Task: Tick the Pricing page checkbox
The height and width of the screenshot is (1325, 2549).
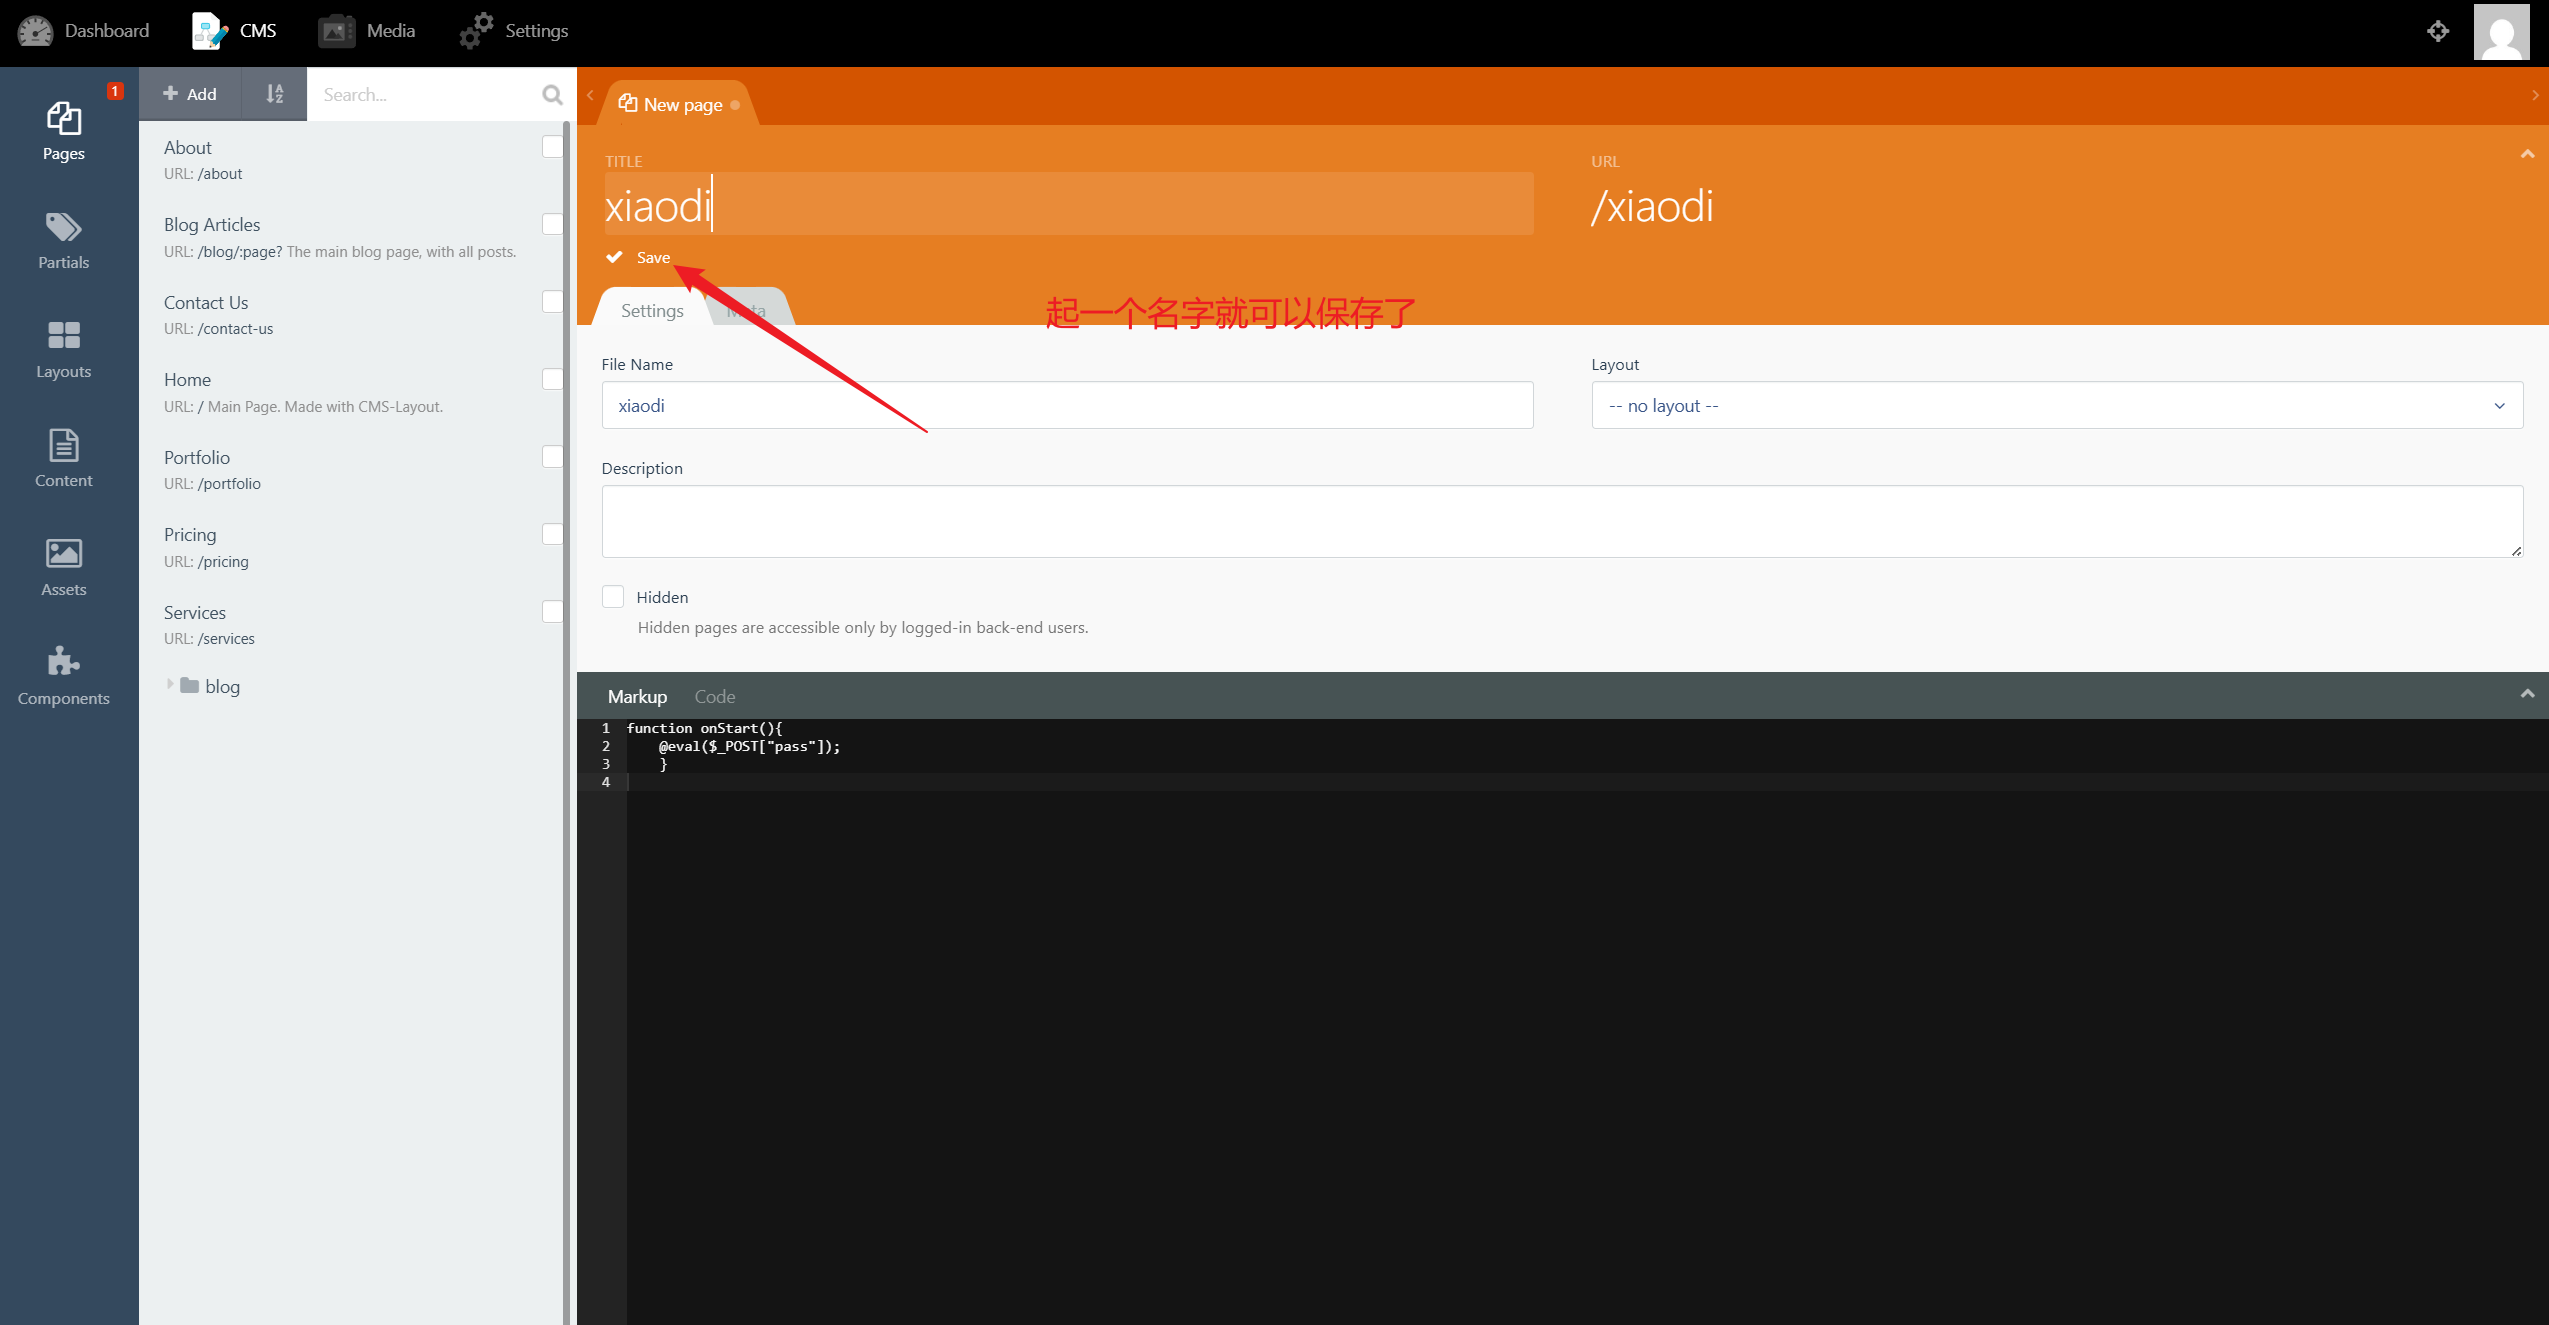Action: 552,534
